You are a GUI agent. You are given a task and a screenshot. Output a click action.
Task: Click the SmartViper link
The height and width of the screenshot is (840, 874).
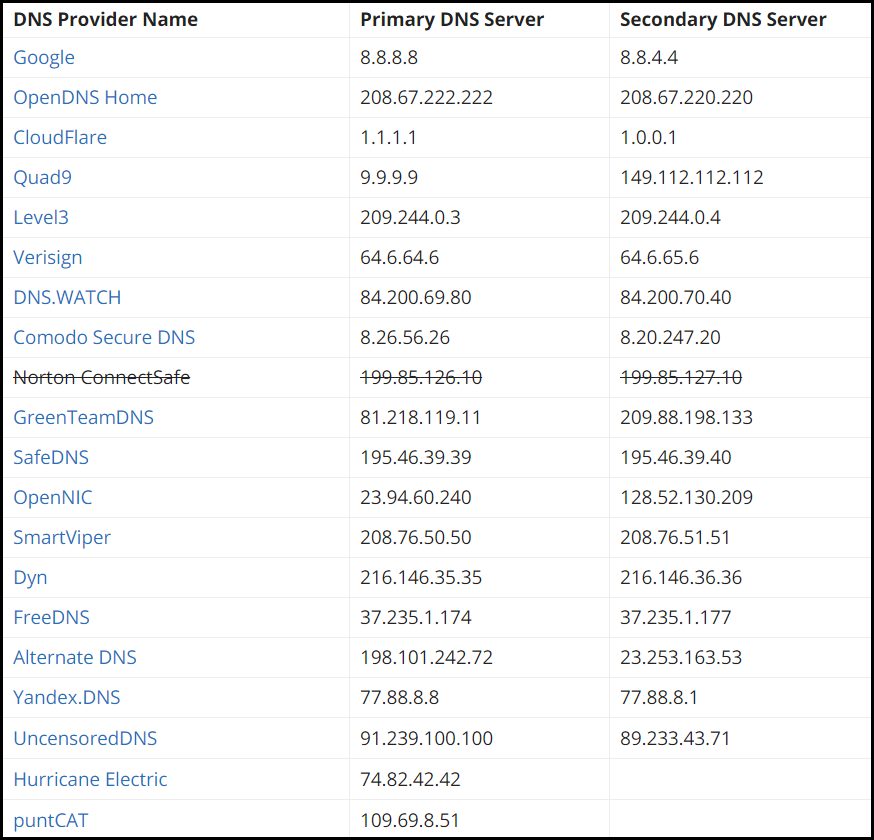coord(62,538)
